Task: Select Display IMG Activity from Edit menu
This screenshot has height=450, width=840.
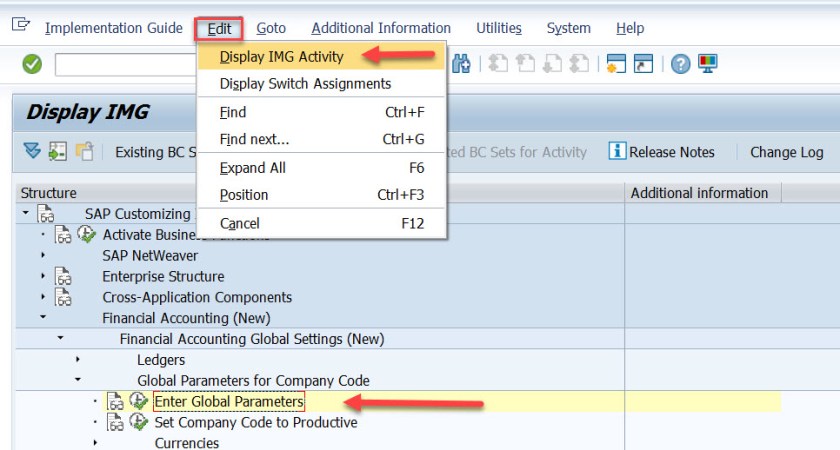Action: [x=281, y=56]
